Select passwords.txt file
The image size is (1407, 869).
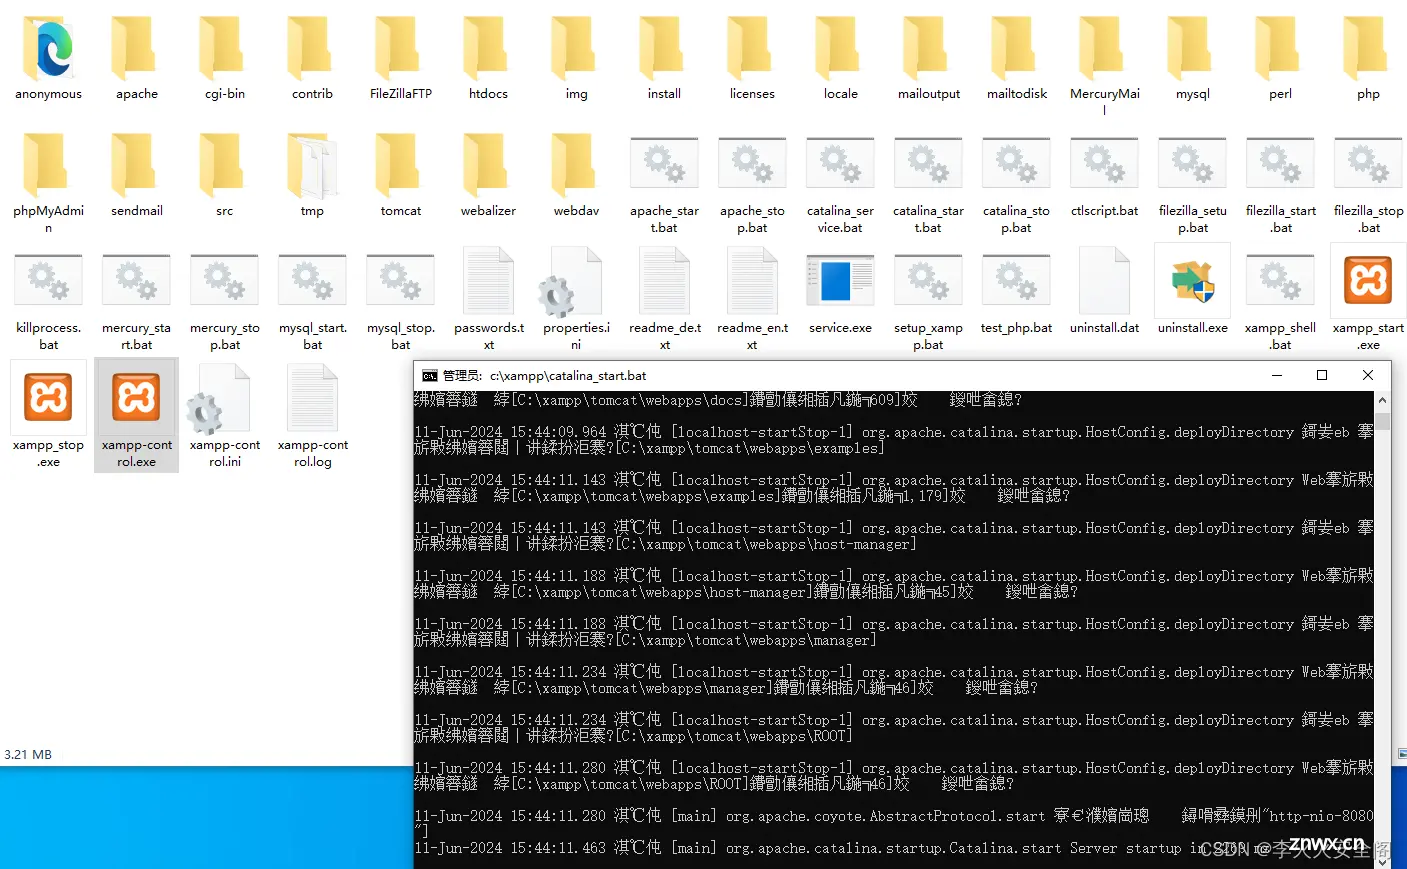pos(488,300)
